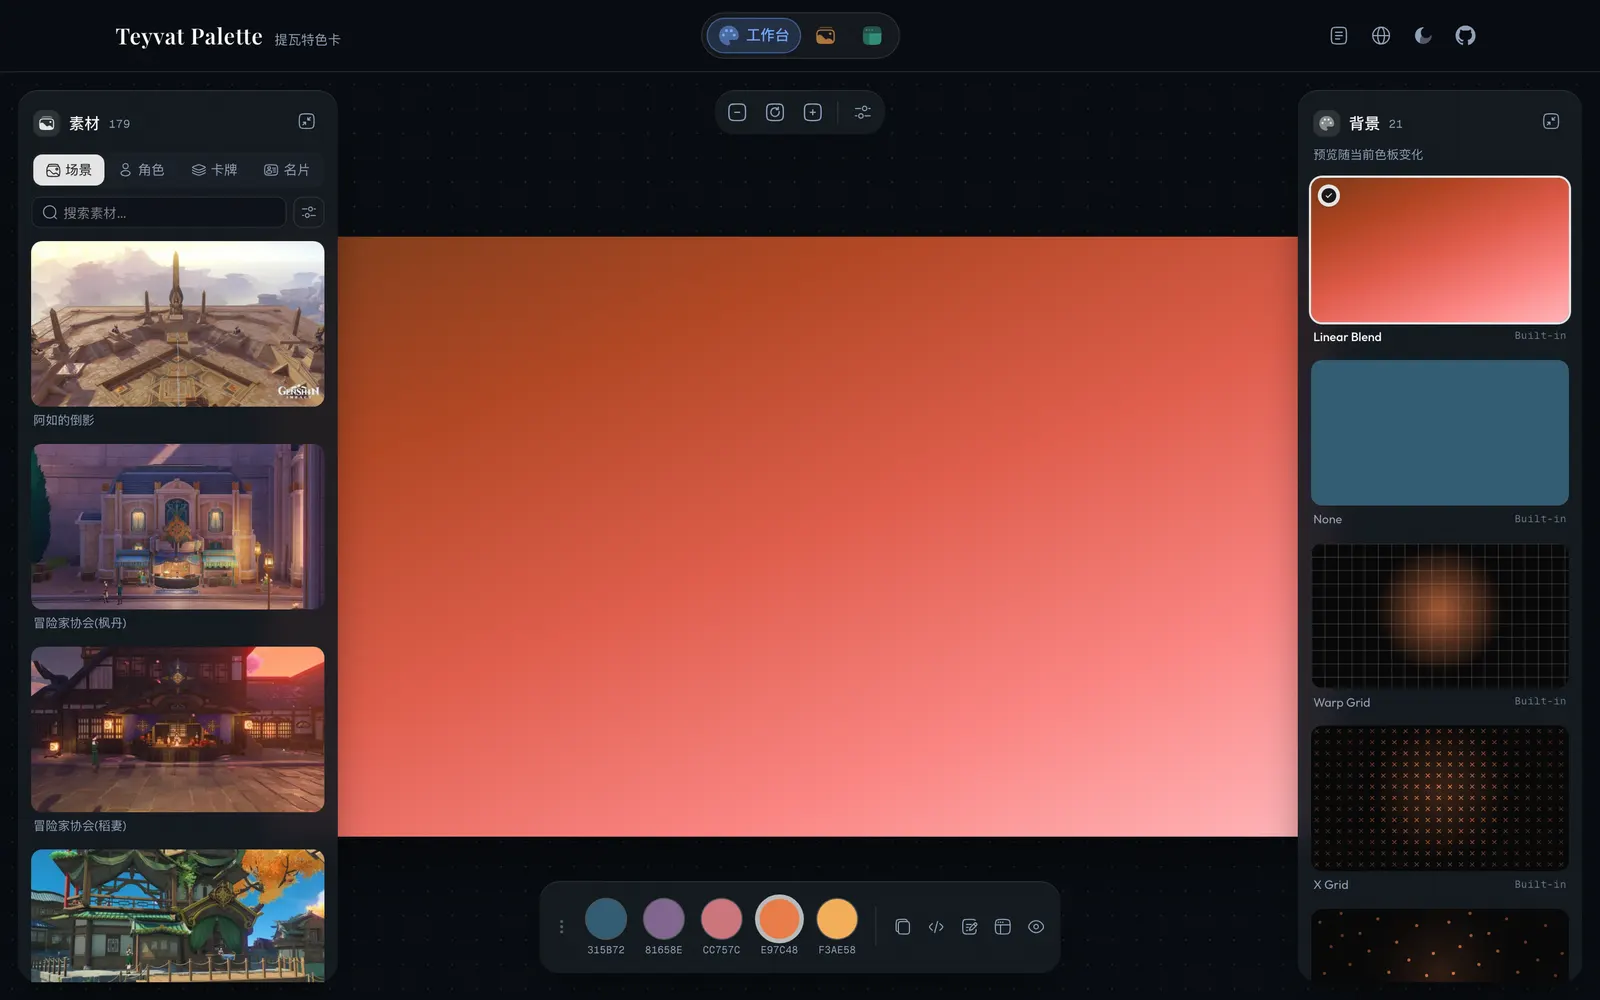Zoom in the canvas with plus button
This screenshot has height=1000, width=1600.
pos(813,112)
